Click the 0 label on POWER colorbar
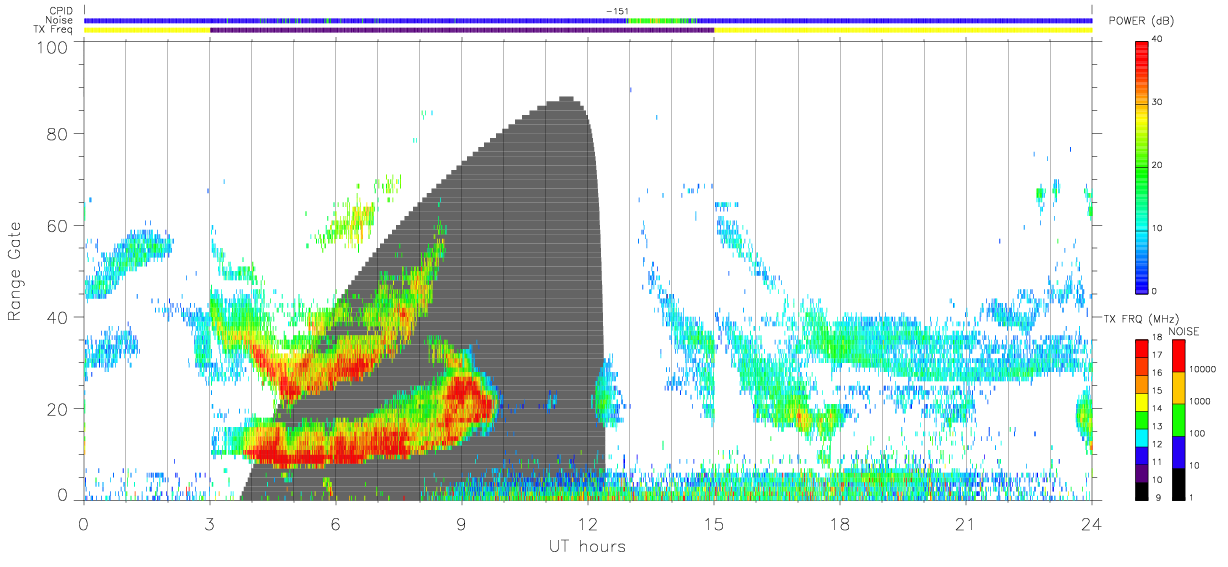 tap(1154, 291)
